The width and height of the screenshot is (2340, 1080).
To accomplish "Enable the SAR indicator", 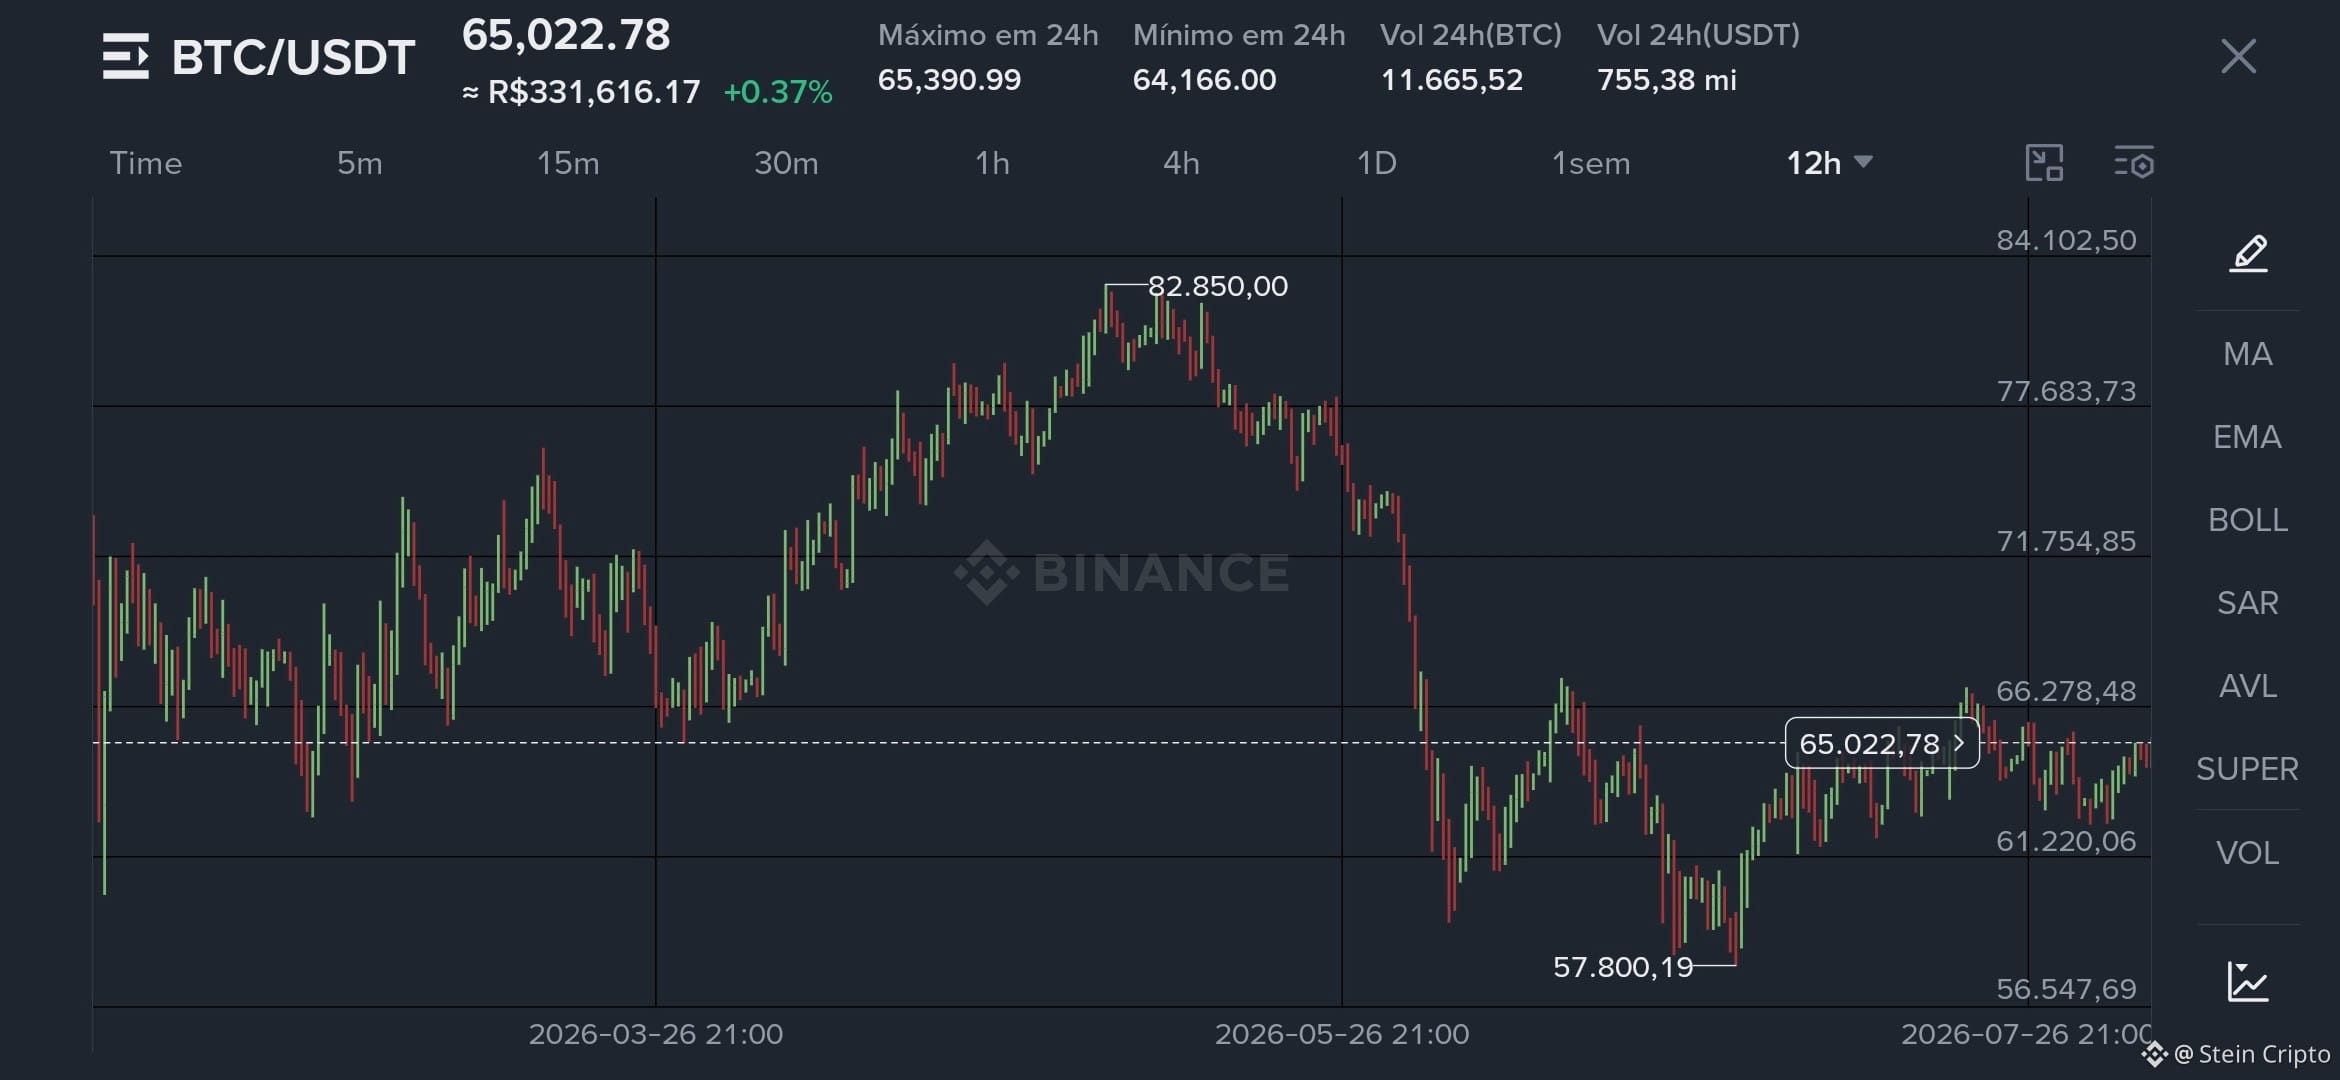I will point(2248,603).
